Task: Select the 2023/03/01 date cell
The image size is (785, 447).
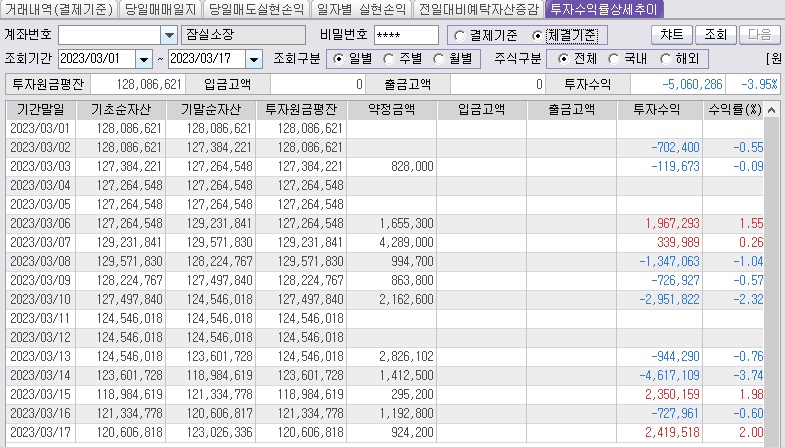Action: point(41,129)
